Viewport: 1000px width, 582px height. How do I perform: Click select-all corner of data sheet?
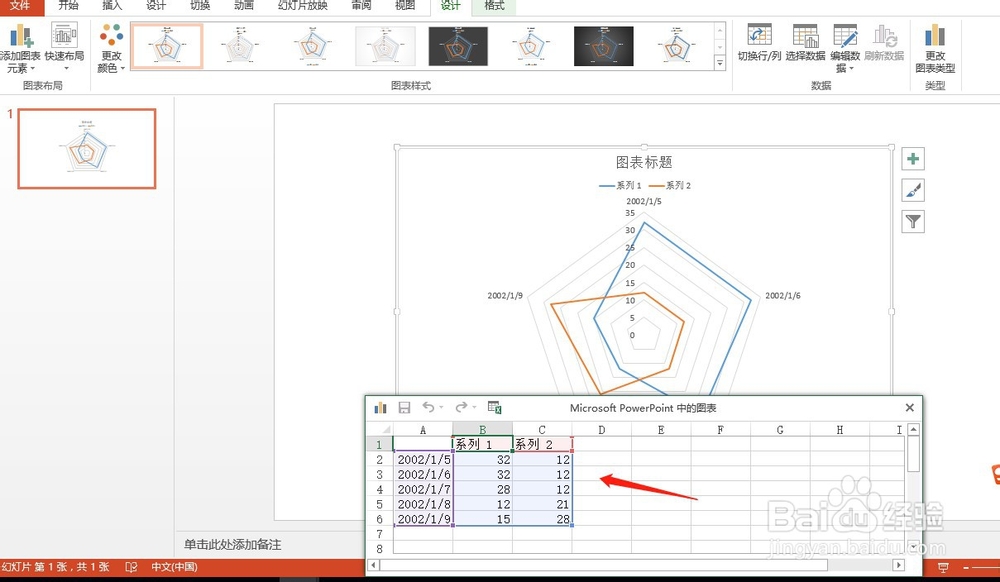tap(379, 430)
